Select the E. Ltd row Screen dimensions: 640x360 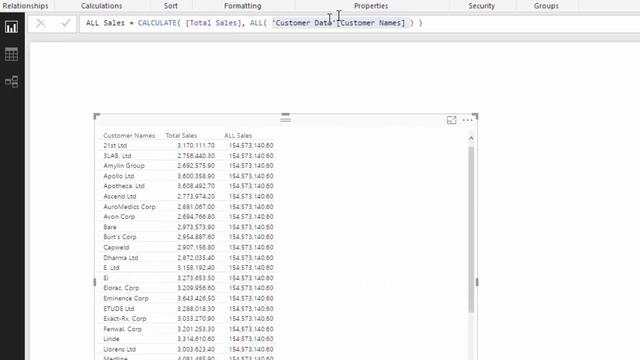coord(188,268)
